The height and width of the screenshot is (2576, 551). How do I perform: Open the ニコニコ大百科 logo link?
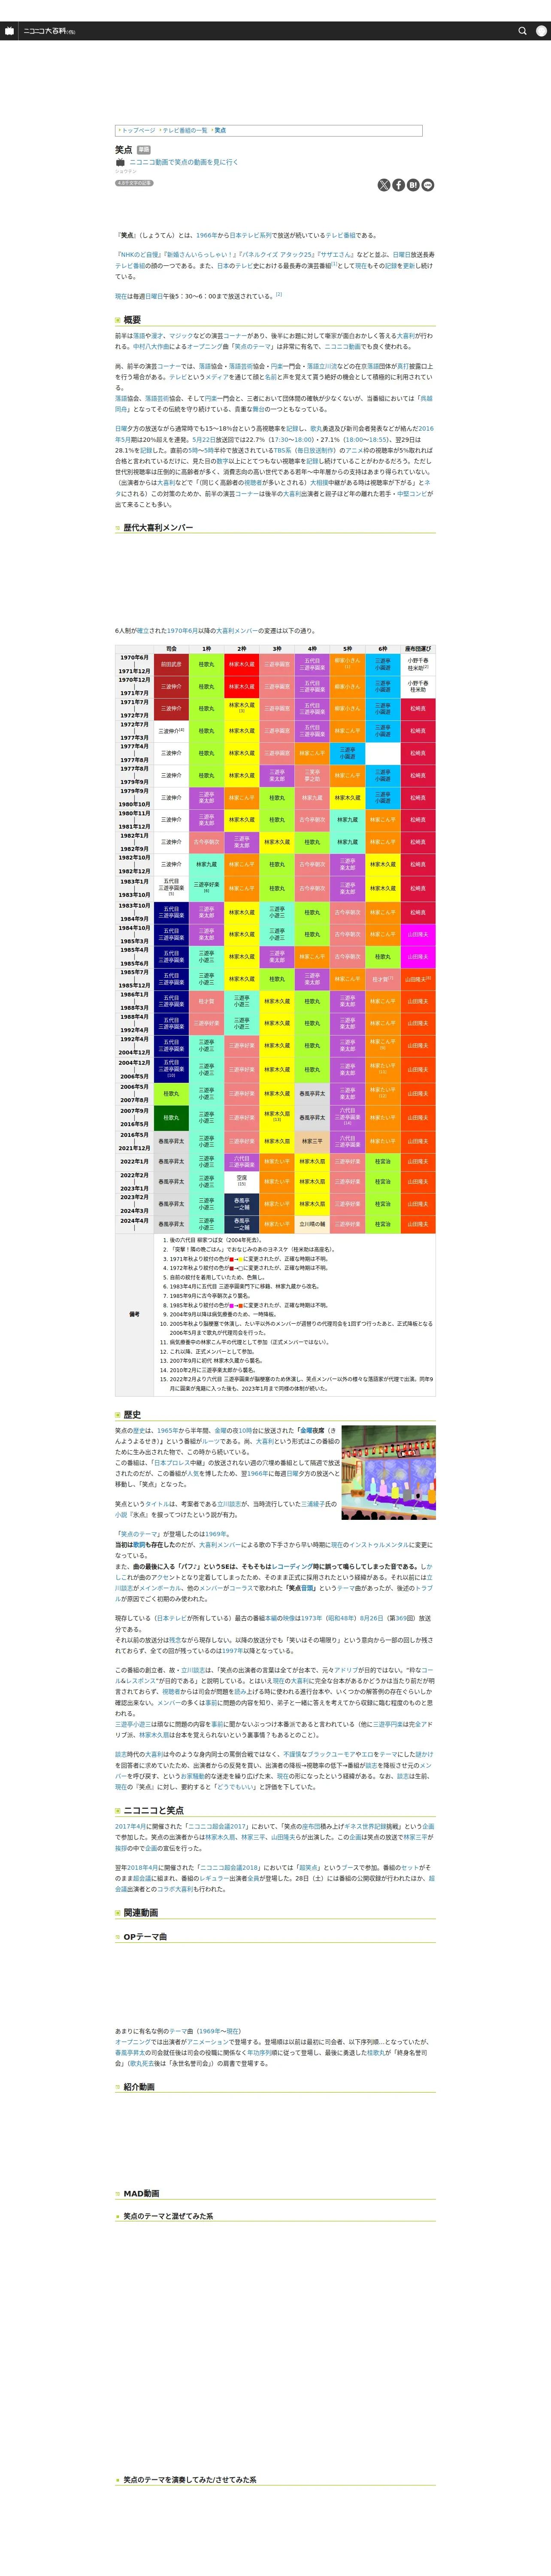coord(50,31)
